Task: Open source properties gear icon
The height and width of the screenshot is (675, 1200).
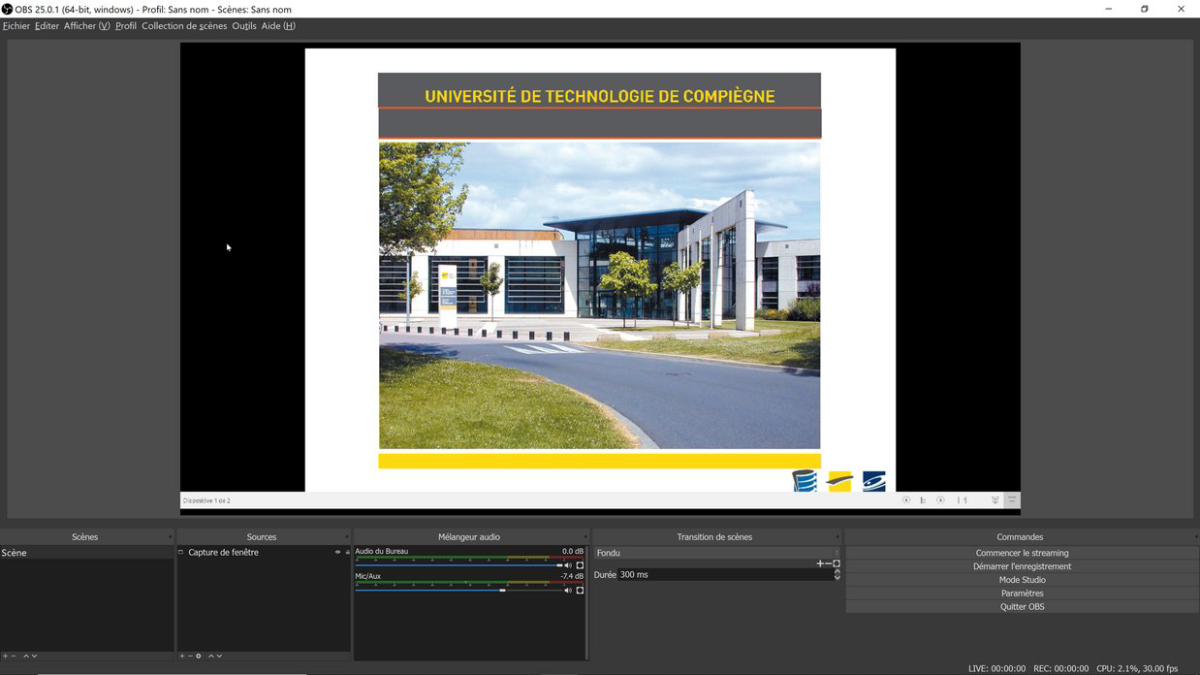Action: (198, 656)
